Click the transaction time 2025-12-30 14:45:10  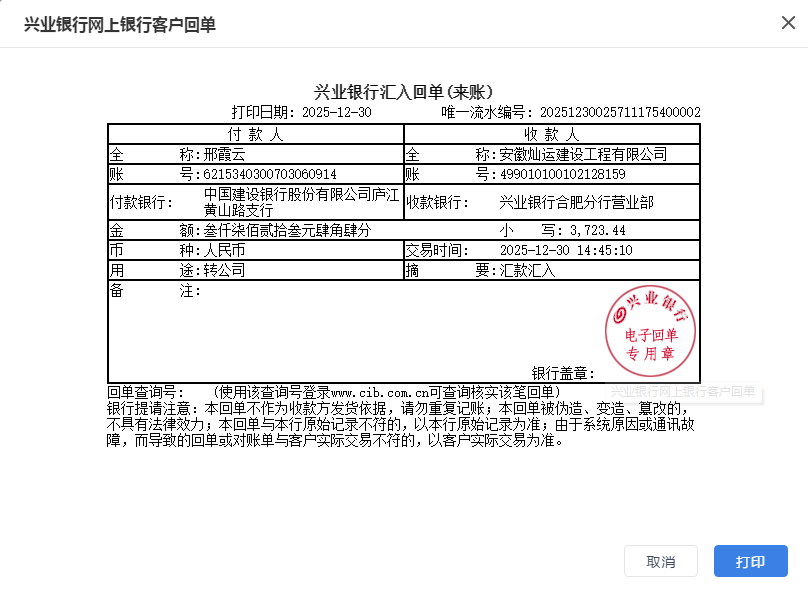565,250
